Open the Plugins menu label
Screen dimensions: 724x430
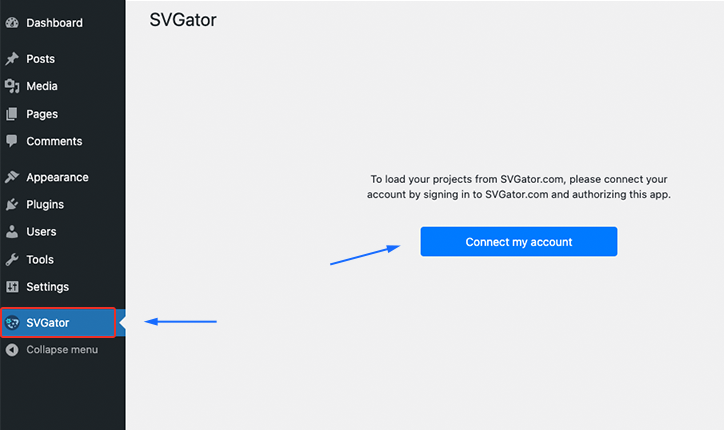pos(45,204)
